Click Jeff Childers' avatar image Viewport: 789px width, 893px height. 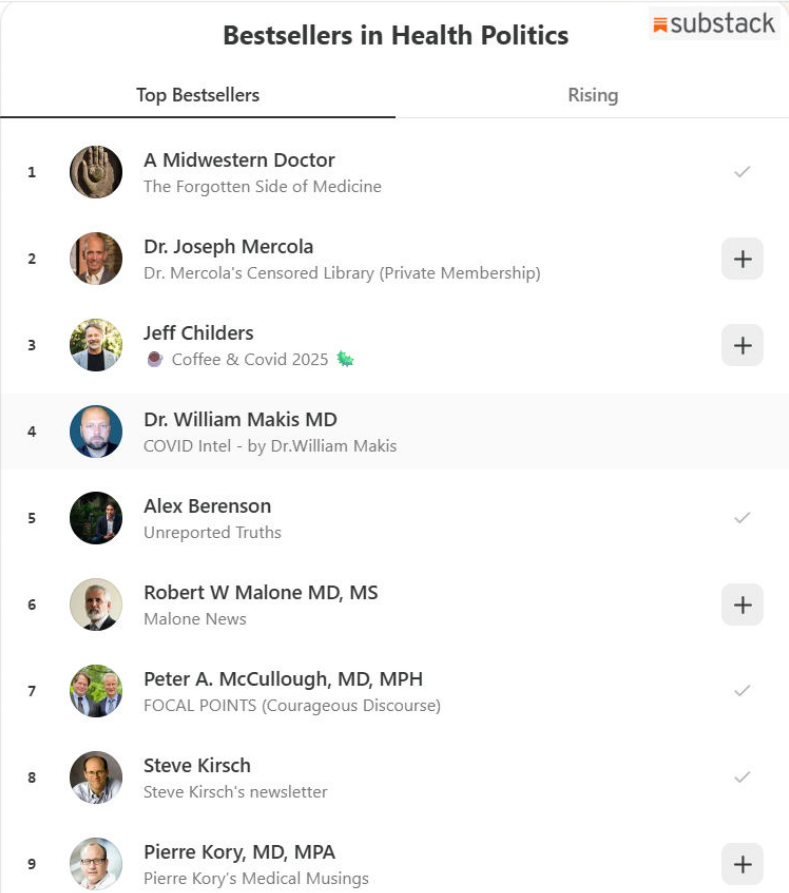[x=96, y=345]
